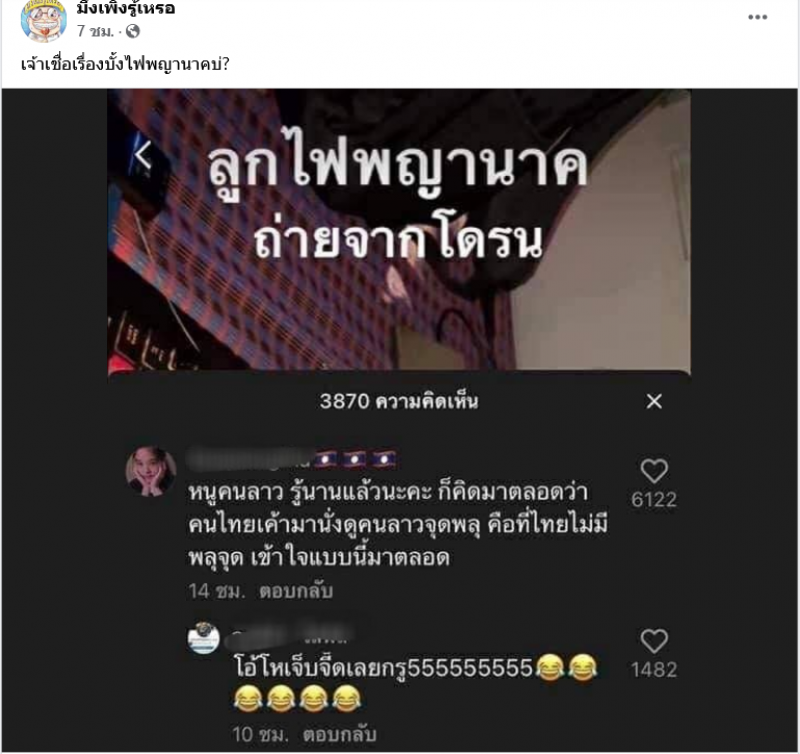Click the 6122 like count
The height and width of the screenshot is (754, 800).
[x=654, y=499]
